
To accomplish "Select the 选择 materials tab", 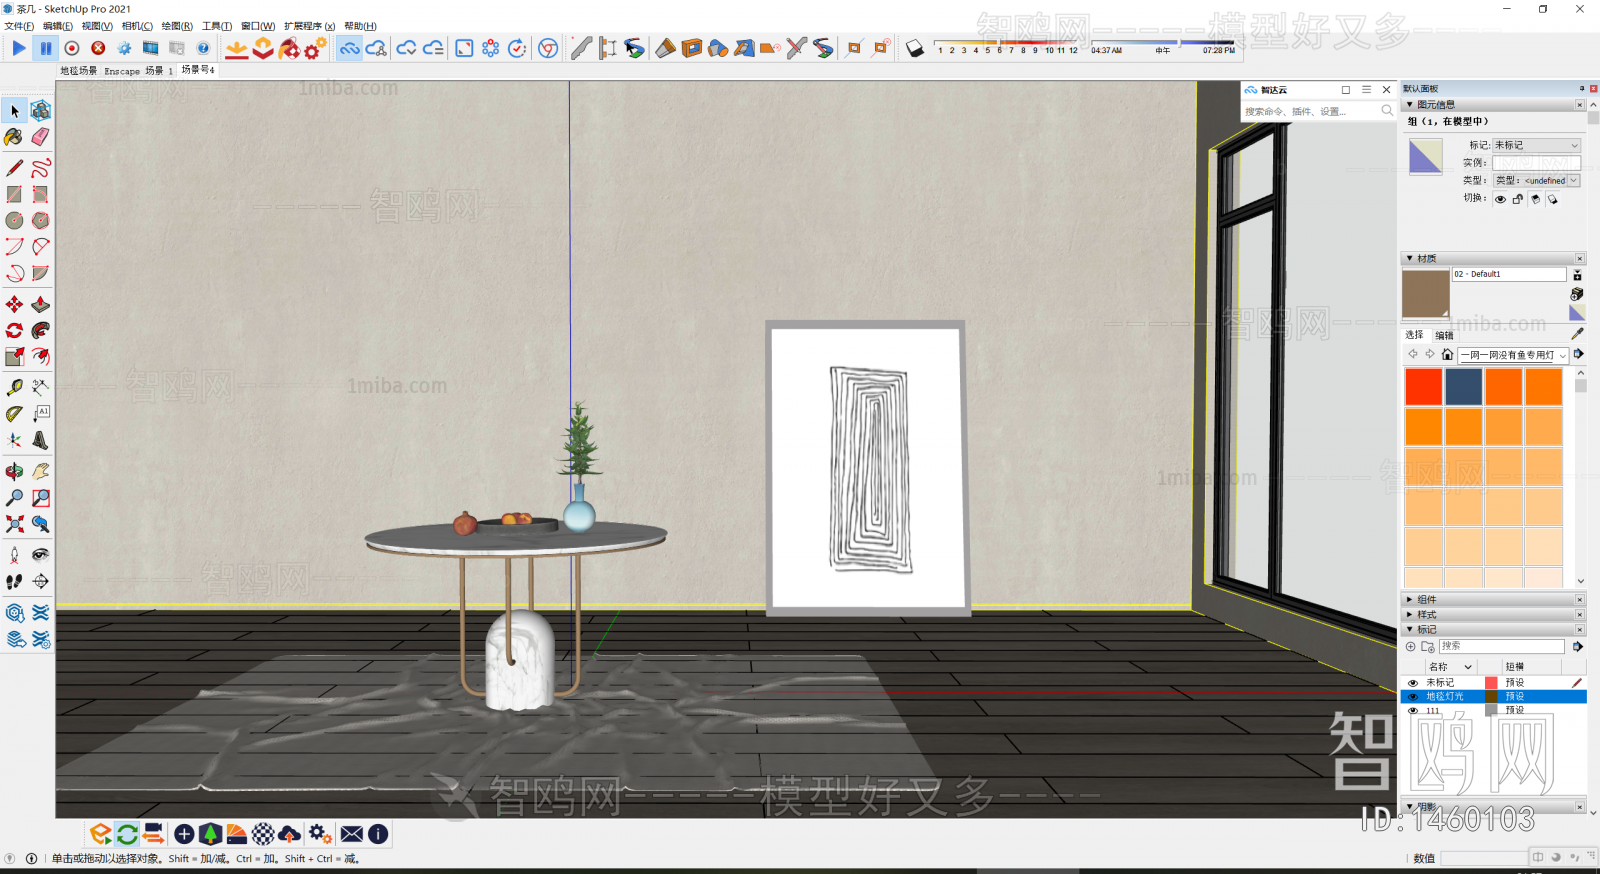I will (1414, 335).
